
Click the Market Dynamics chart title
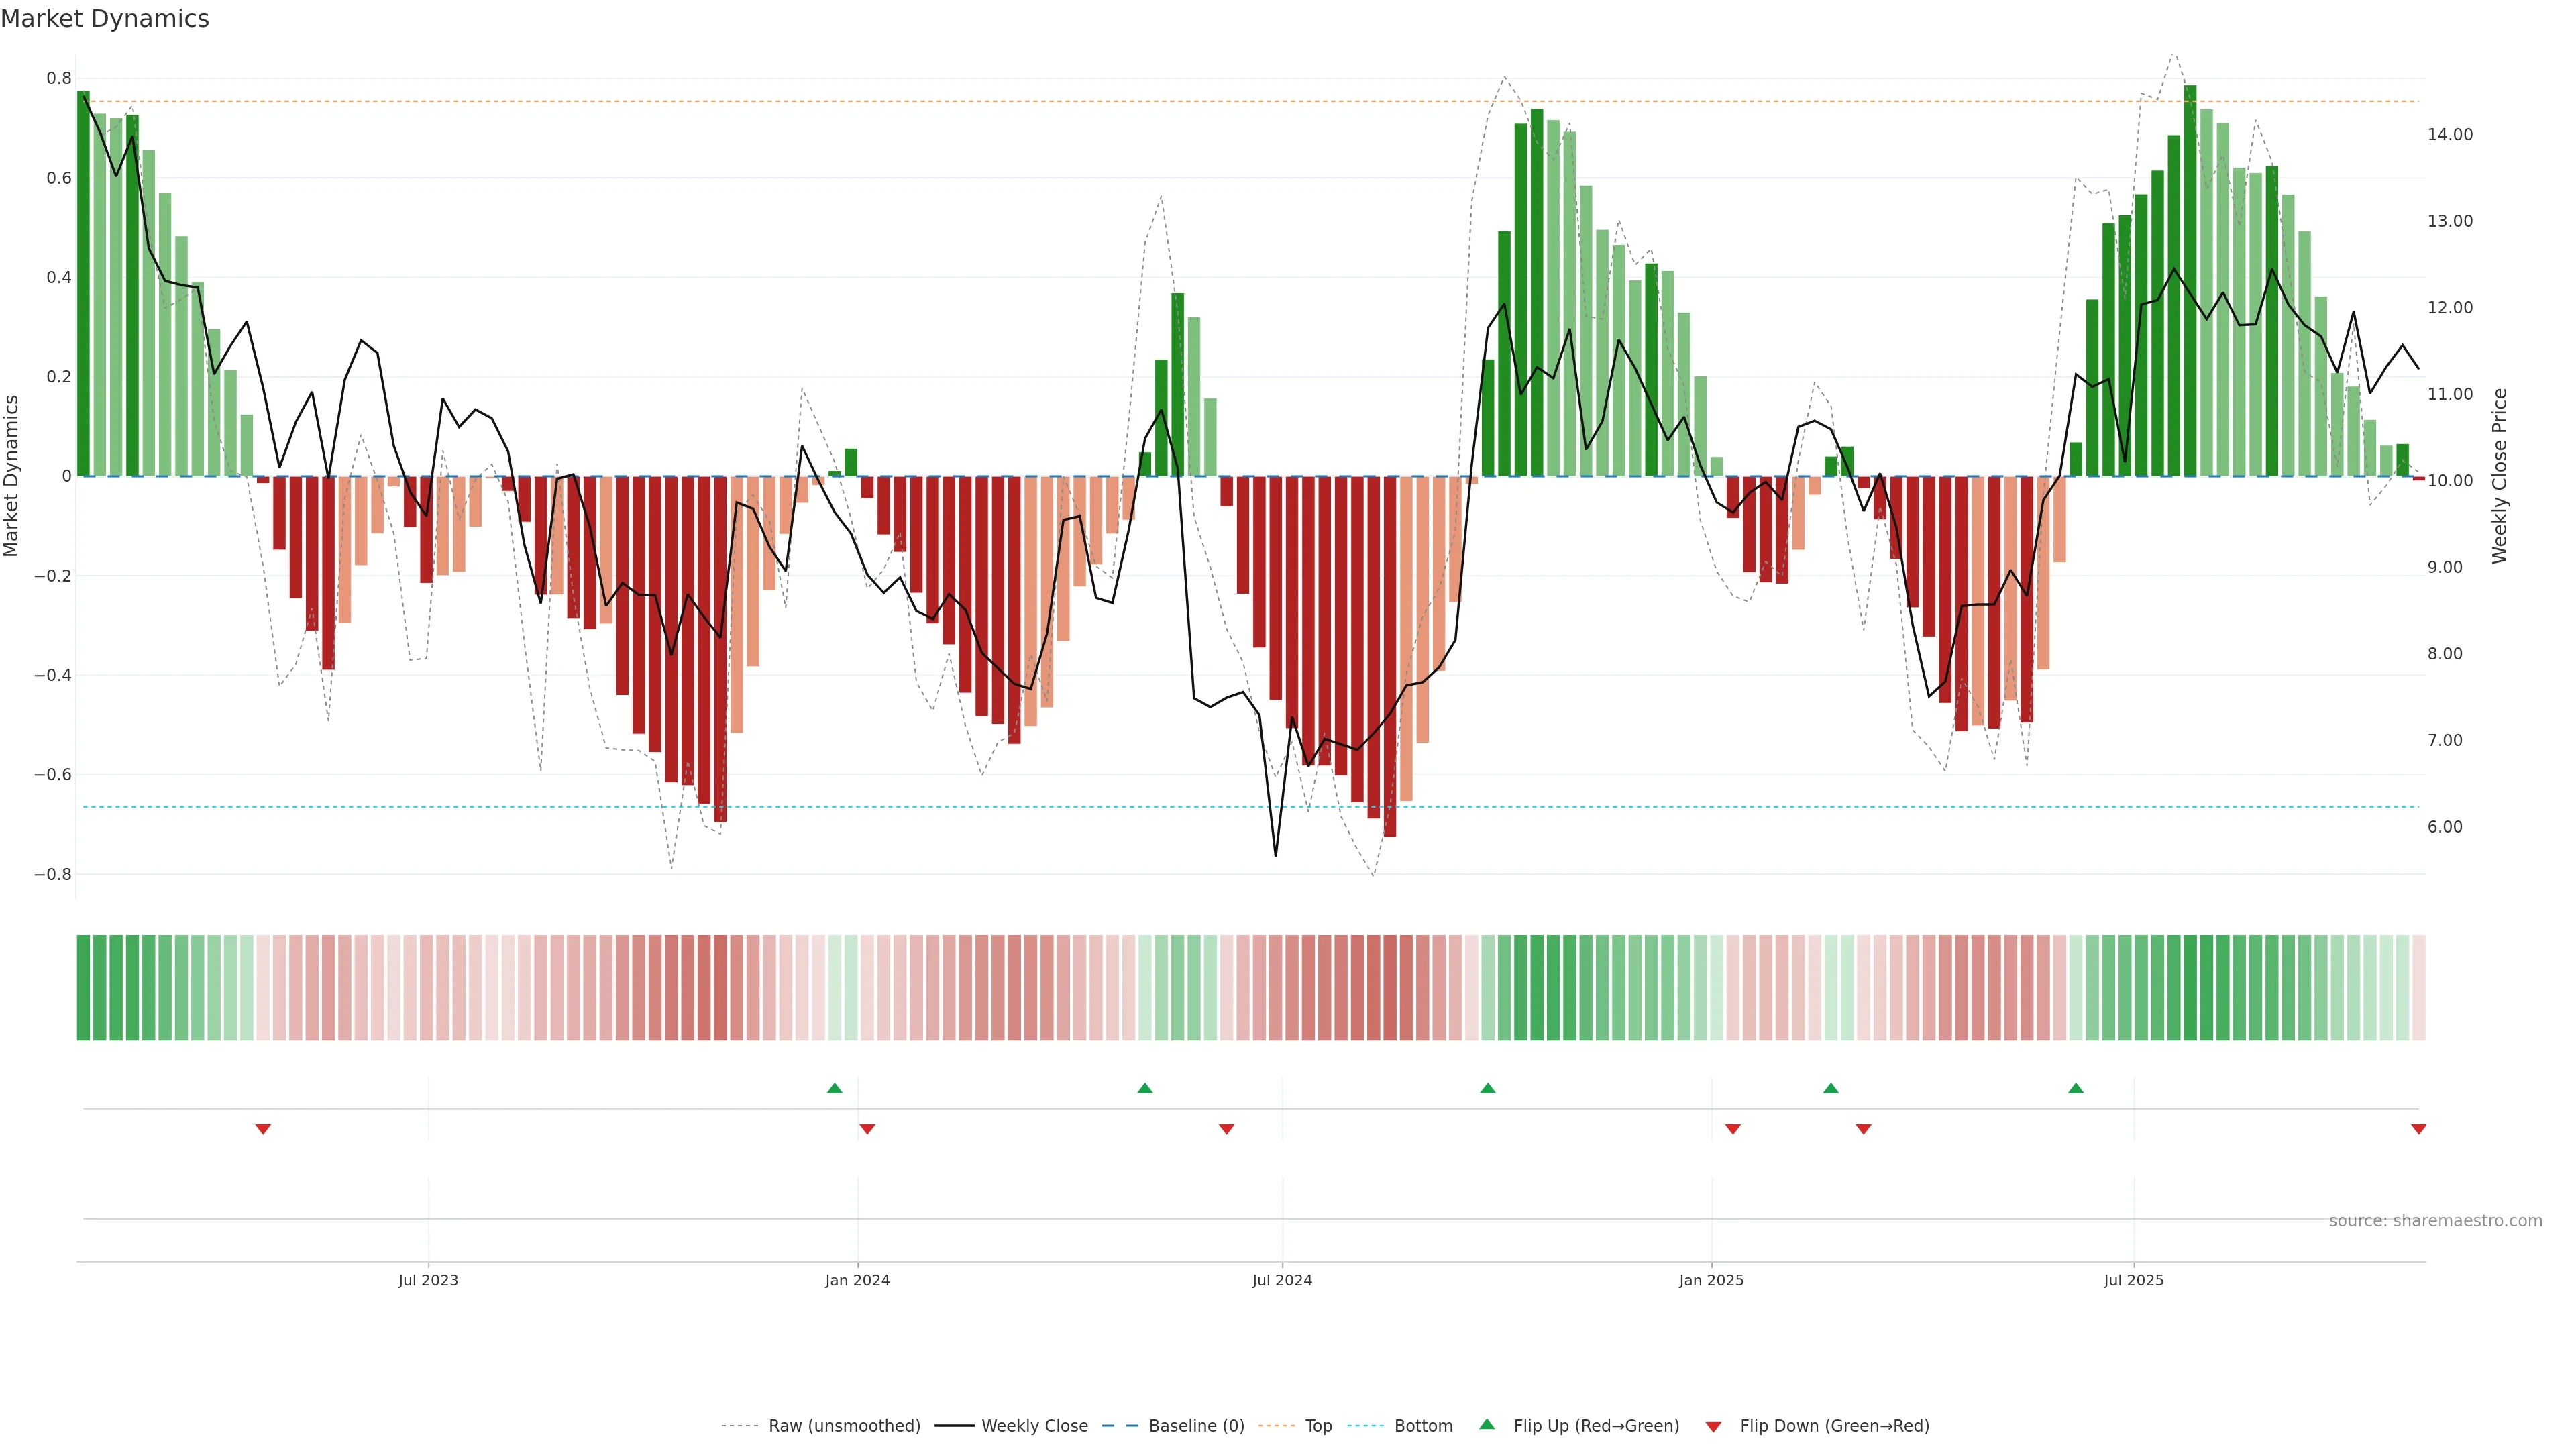[x=105, y=19]
